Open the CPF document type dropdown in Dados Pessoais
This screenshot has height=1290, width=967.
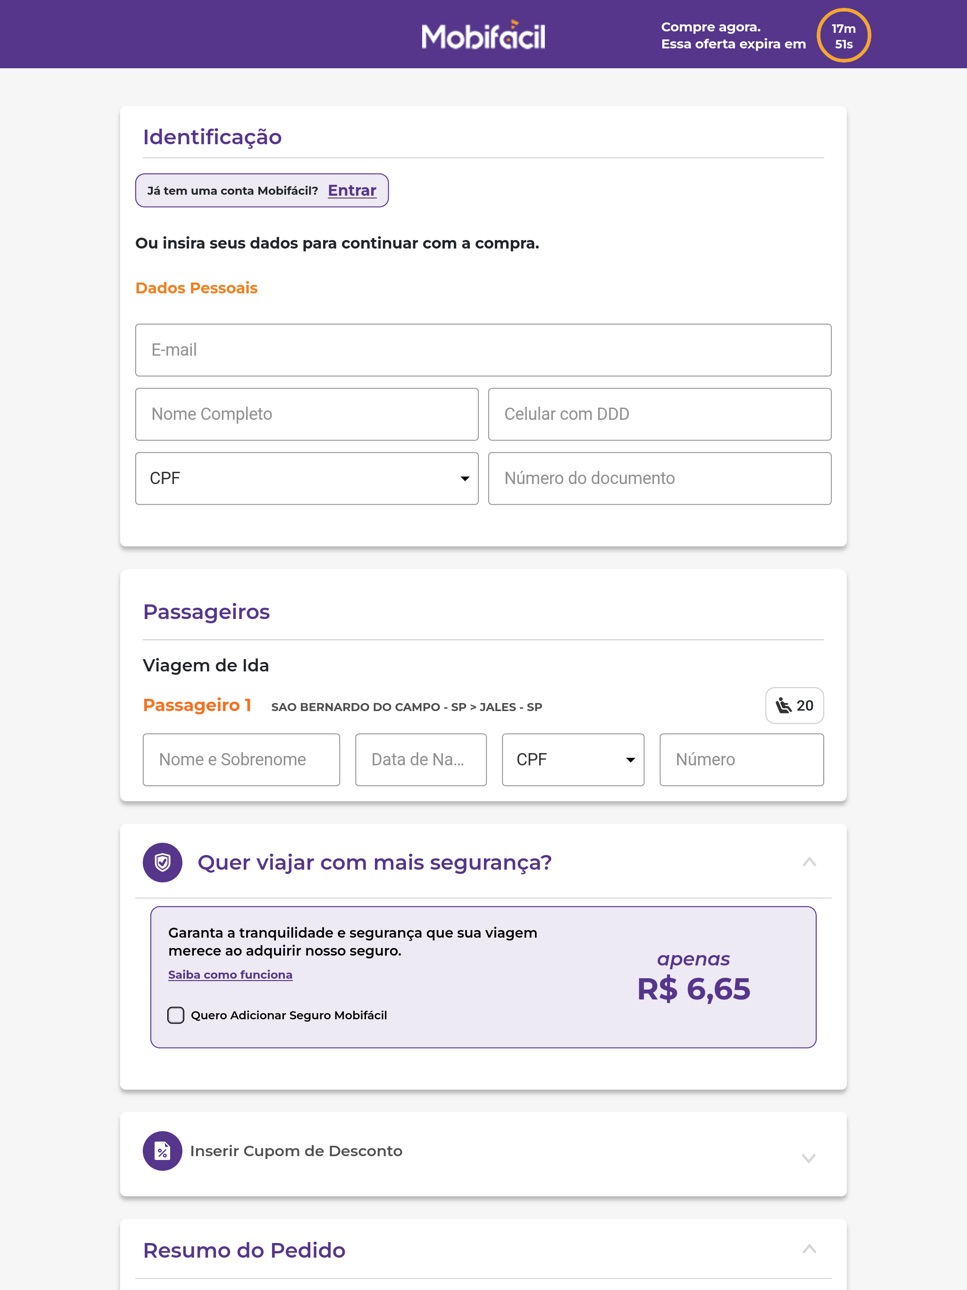307,478
